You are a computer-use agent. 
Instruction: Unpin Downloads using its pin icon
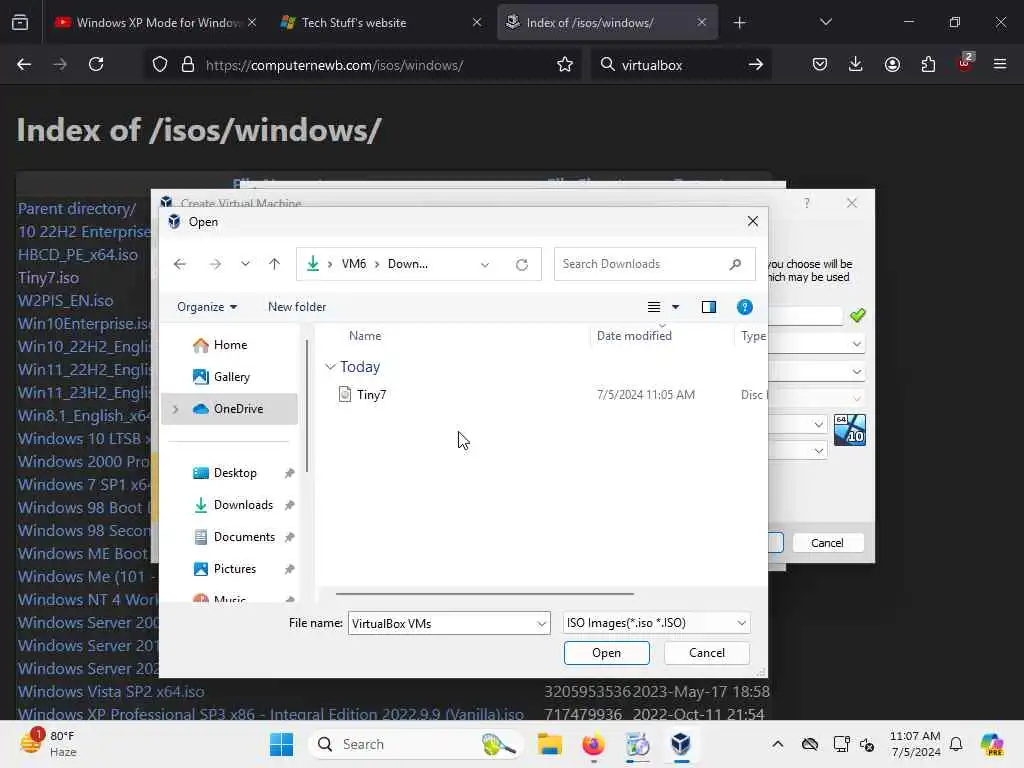tap(289, 505)
